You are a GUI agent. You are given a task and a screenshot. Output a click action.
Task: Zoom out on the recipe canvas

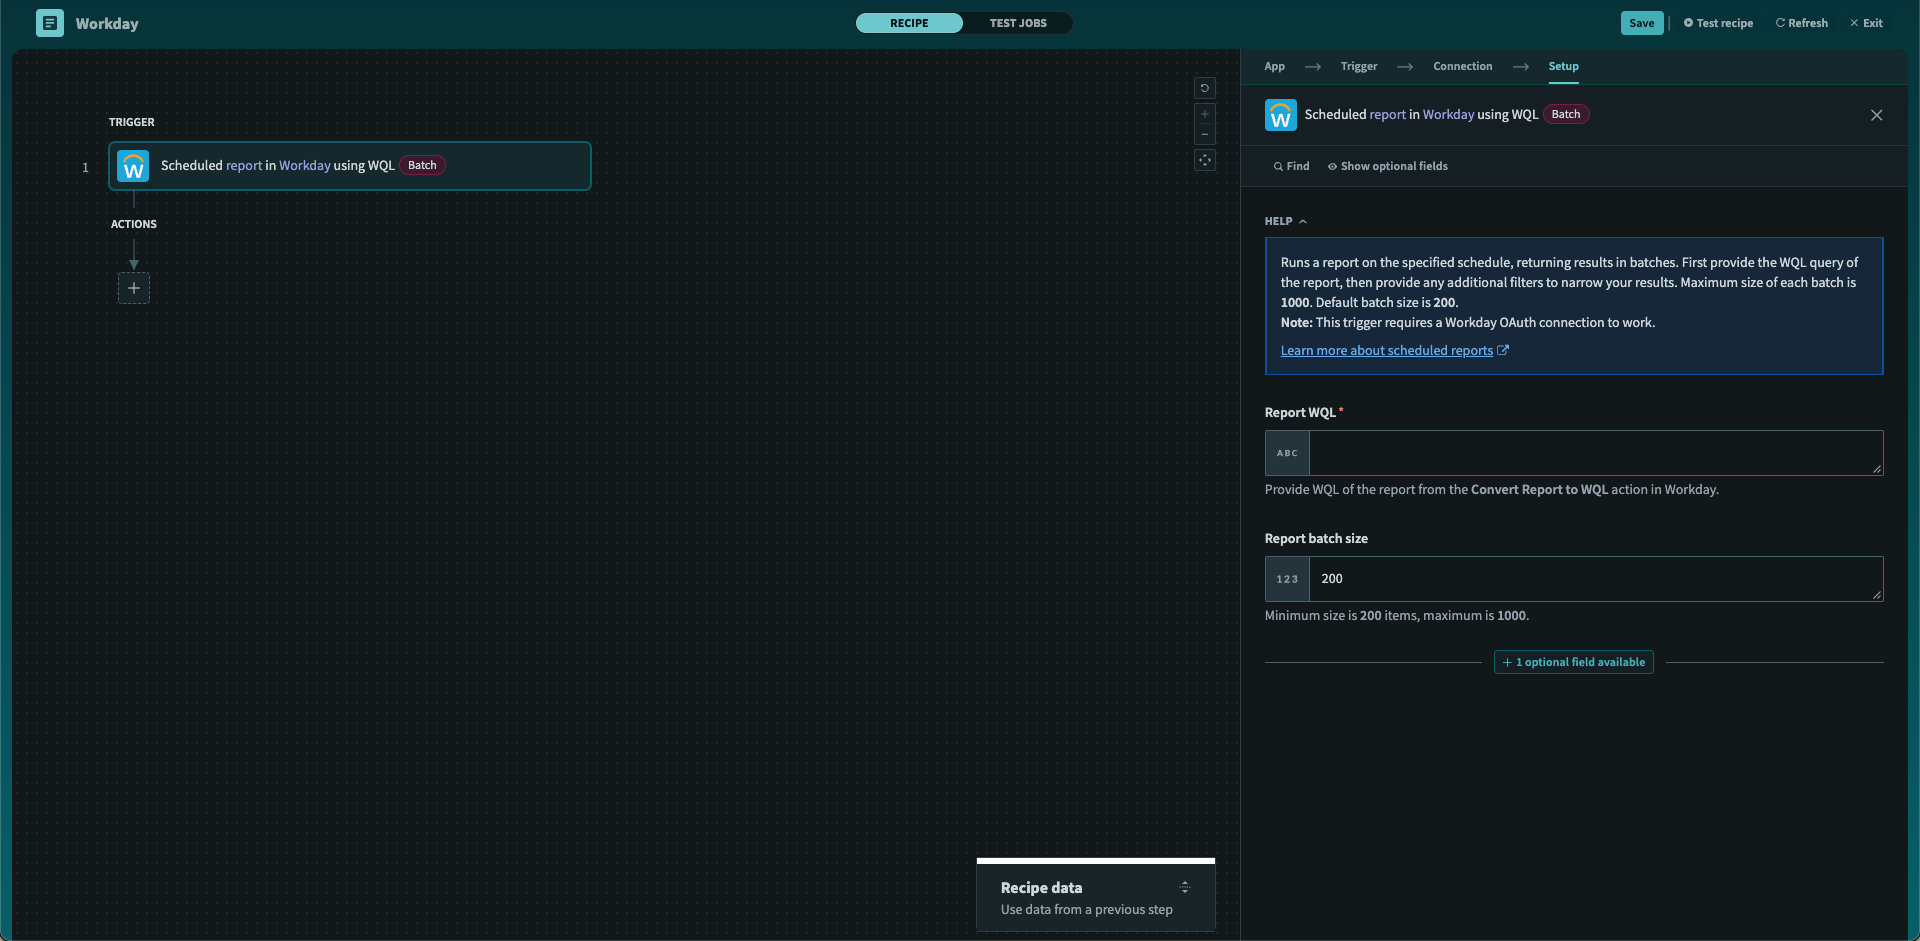click(1205, 134)
